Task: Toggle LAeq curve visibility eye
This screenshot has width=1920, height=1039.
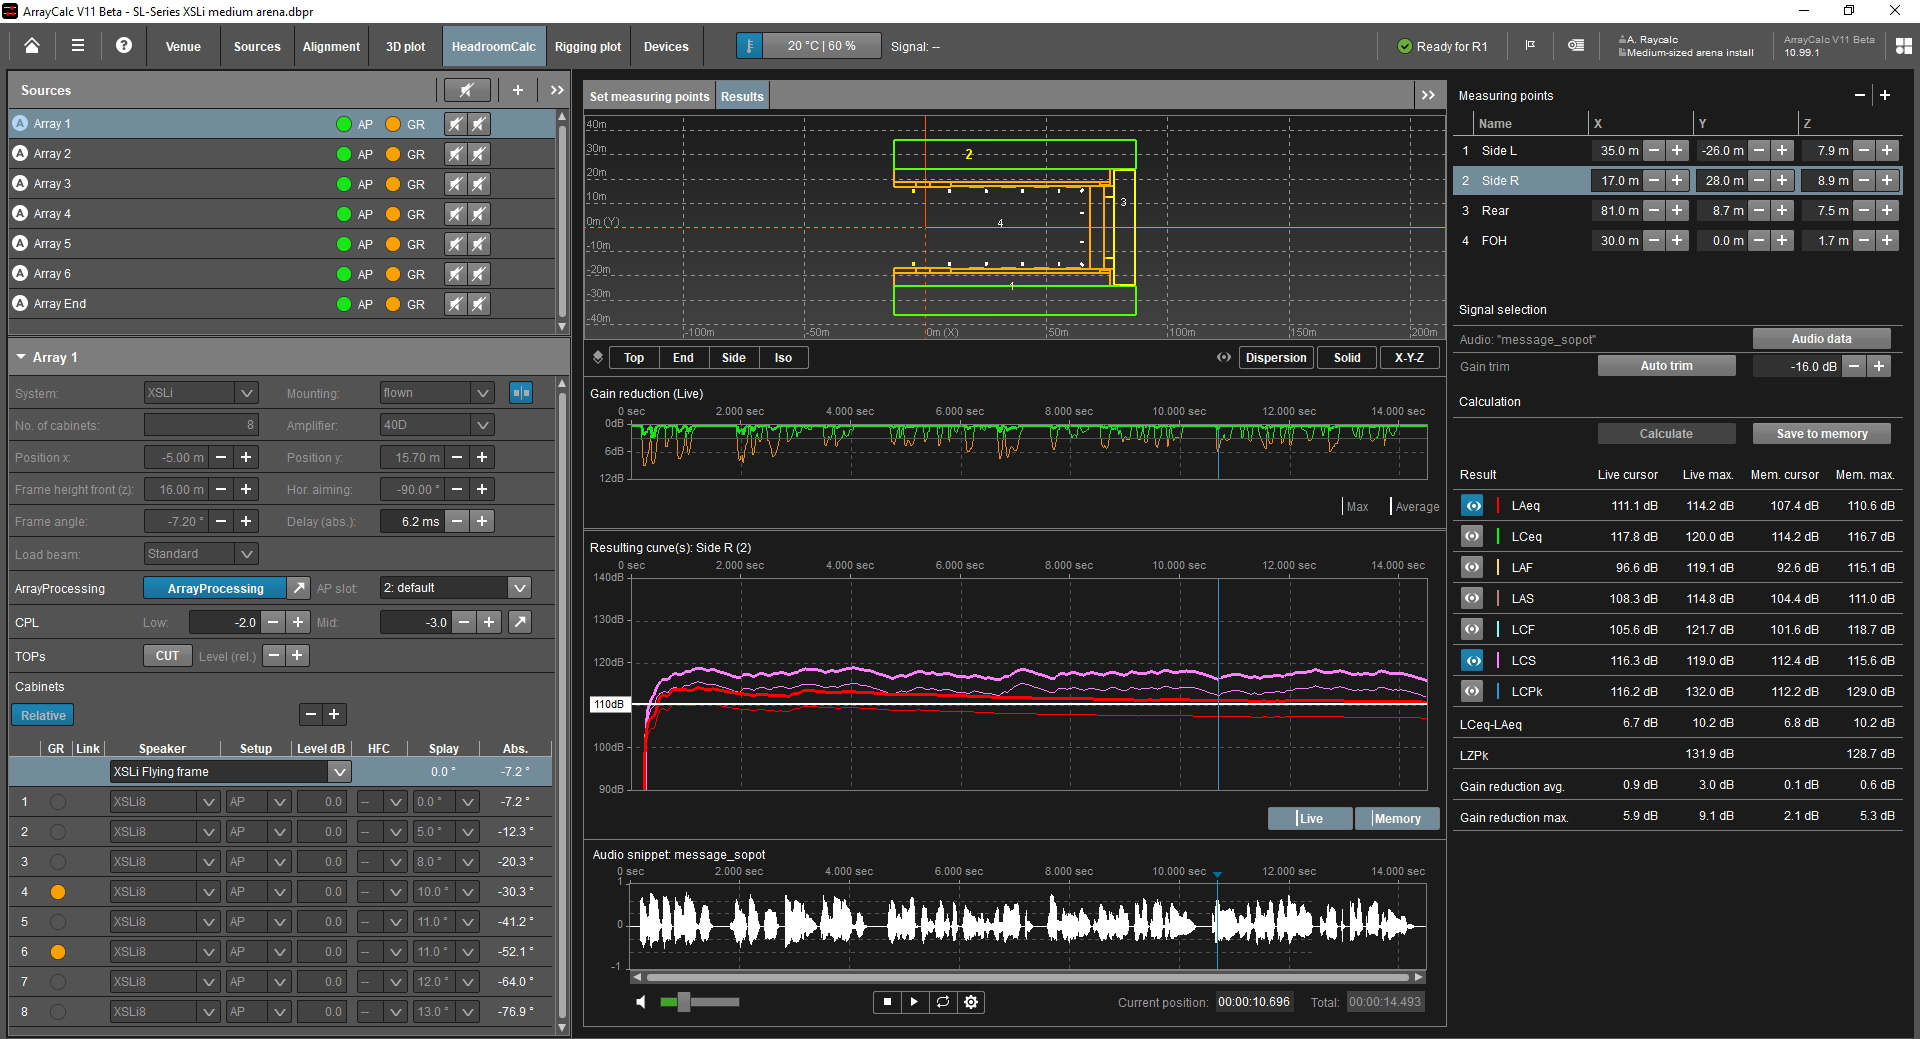Action: [x=1472, y=506]
